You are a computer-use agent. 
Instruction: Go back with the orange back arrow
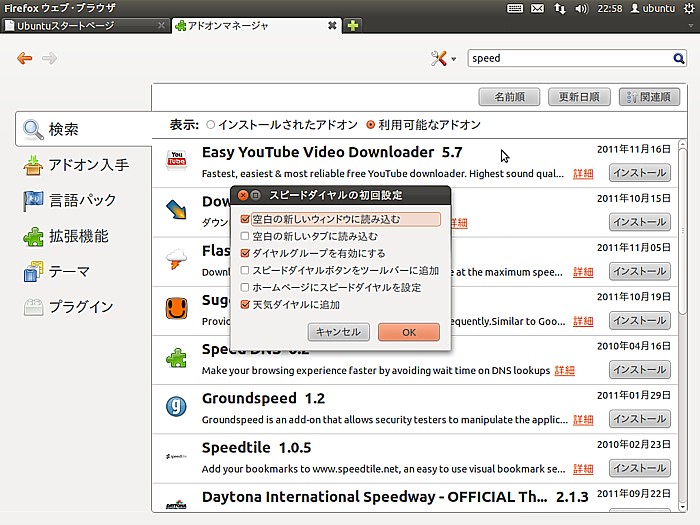pyautogui.click(x=24, y=58)
